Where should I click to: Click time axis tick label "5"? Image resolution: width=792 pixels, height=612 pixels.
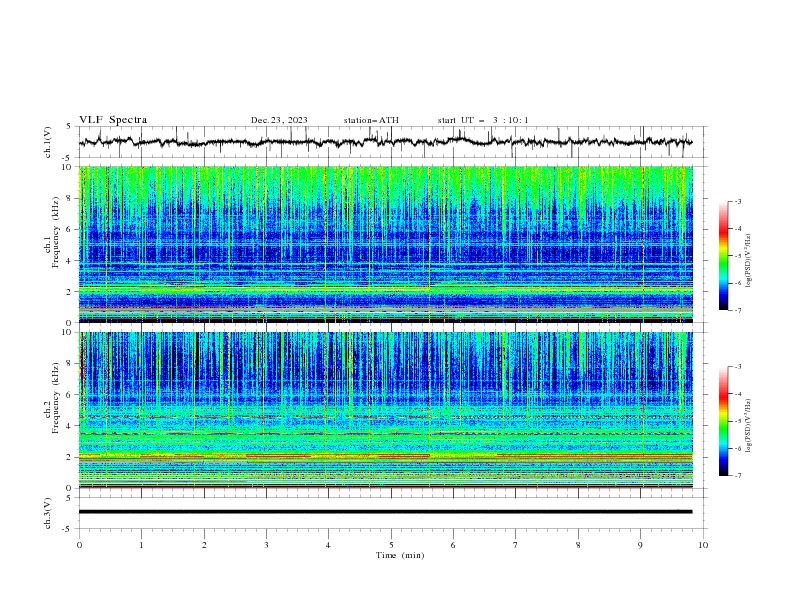coord(391,545)
